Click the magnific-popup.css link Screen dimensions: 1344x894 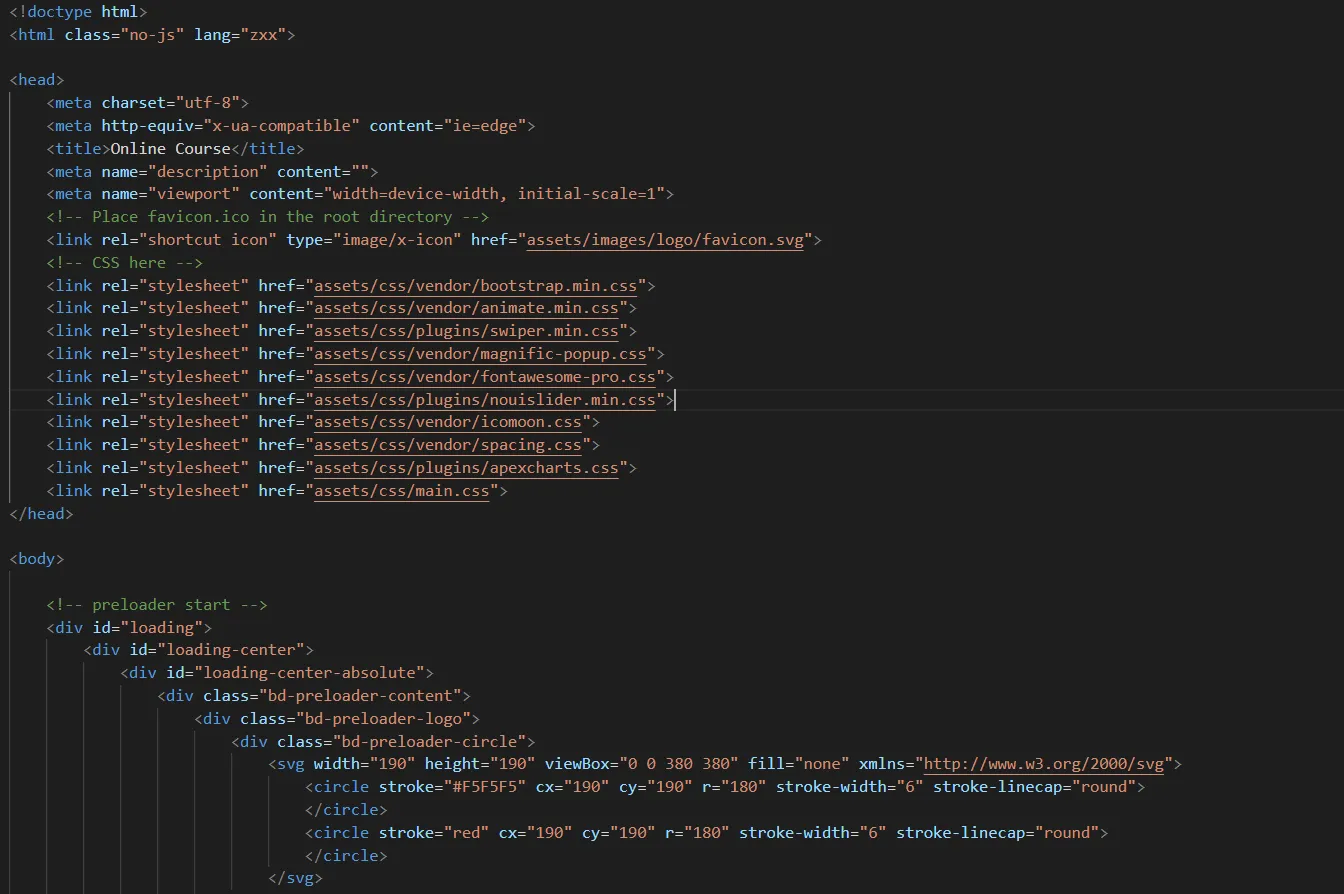pos(481,354)
